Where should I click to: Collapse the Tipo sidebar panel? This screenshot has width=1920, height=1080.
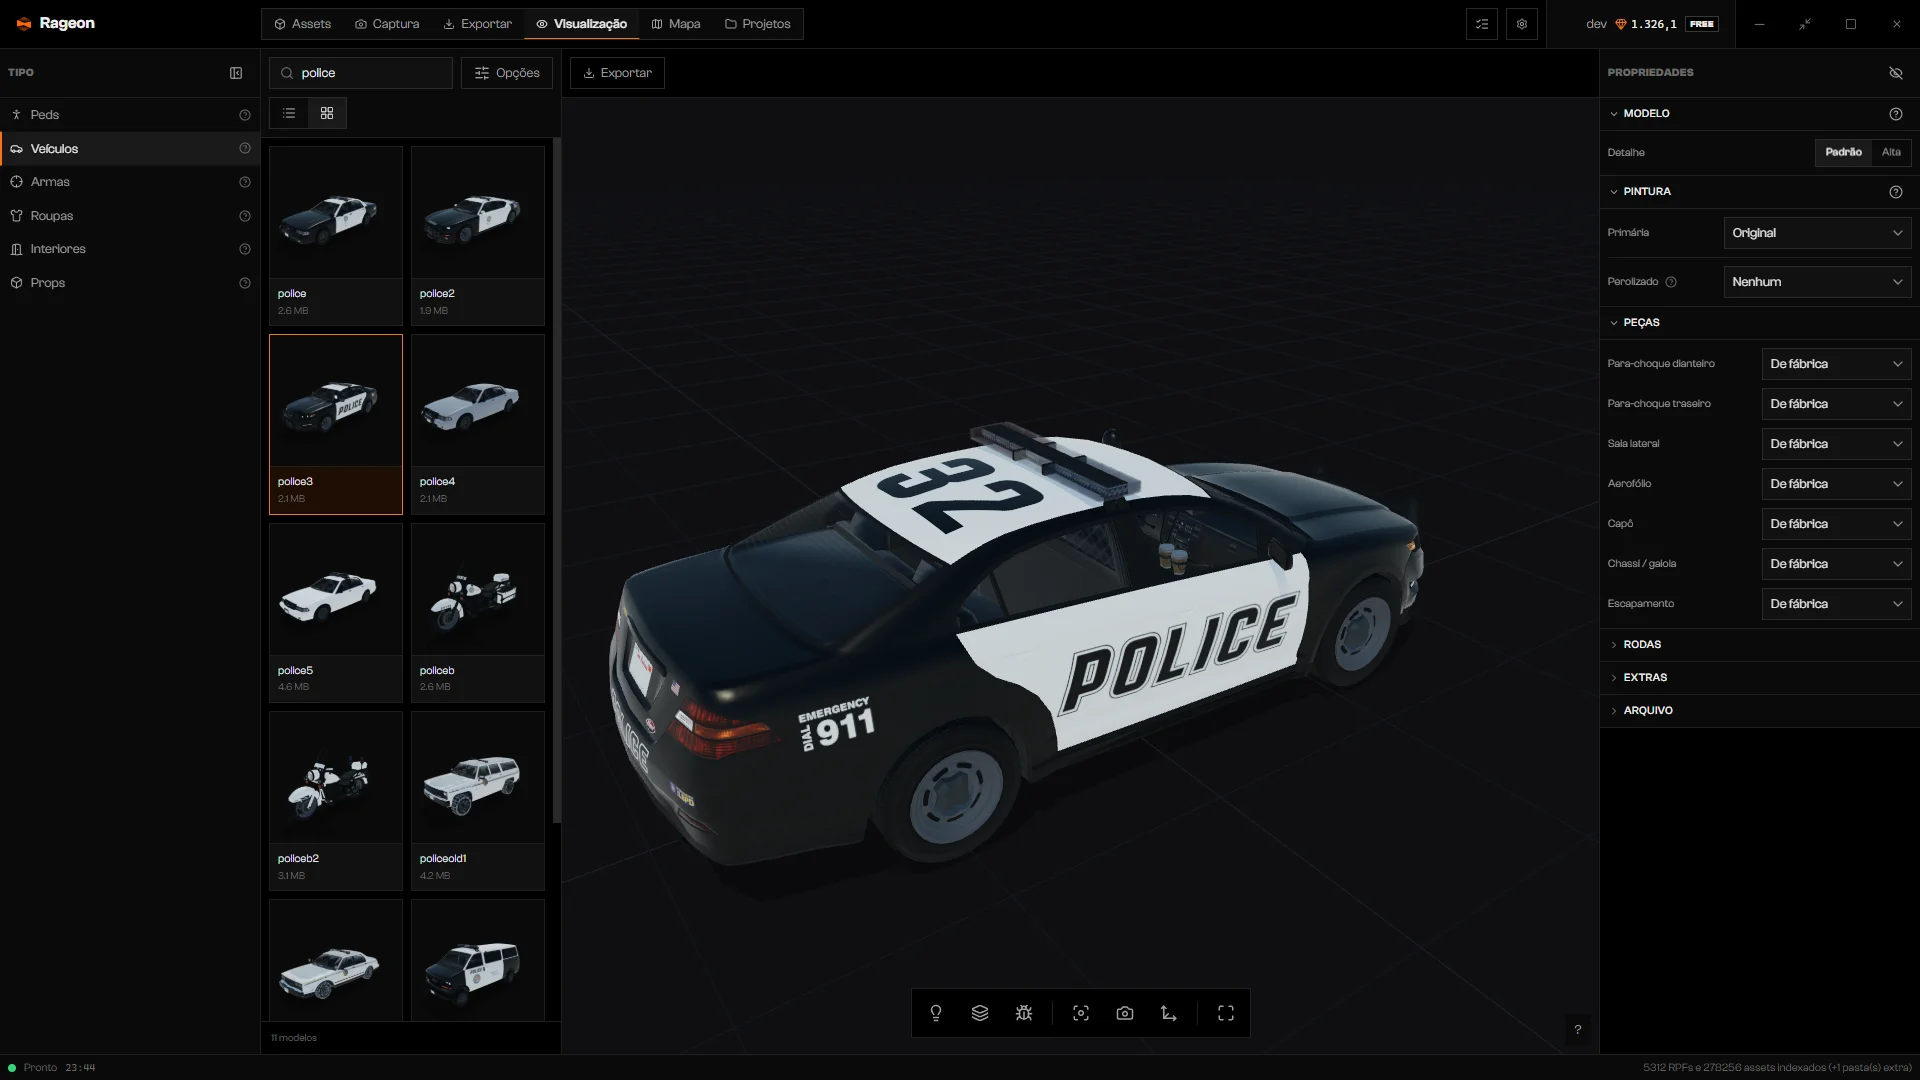[x=236, y=73]
